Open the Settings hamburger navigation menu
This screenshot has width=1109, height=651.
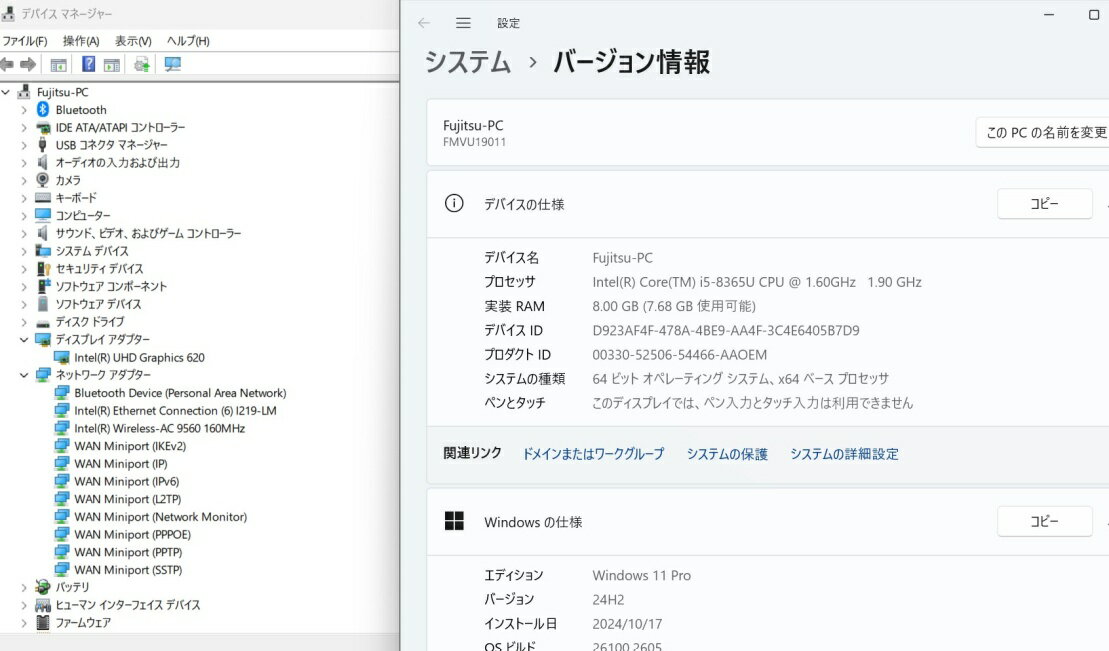(x=463, y=23)
